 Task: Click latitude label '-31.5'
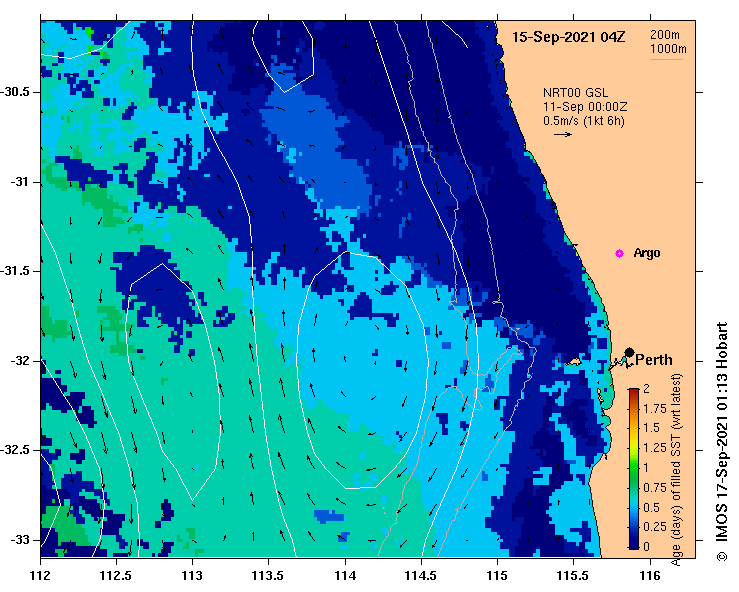pyautogui.click(x=15, y=271)
